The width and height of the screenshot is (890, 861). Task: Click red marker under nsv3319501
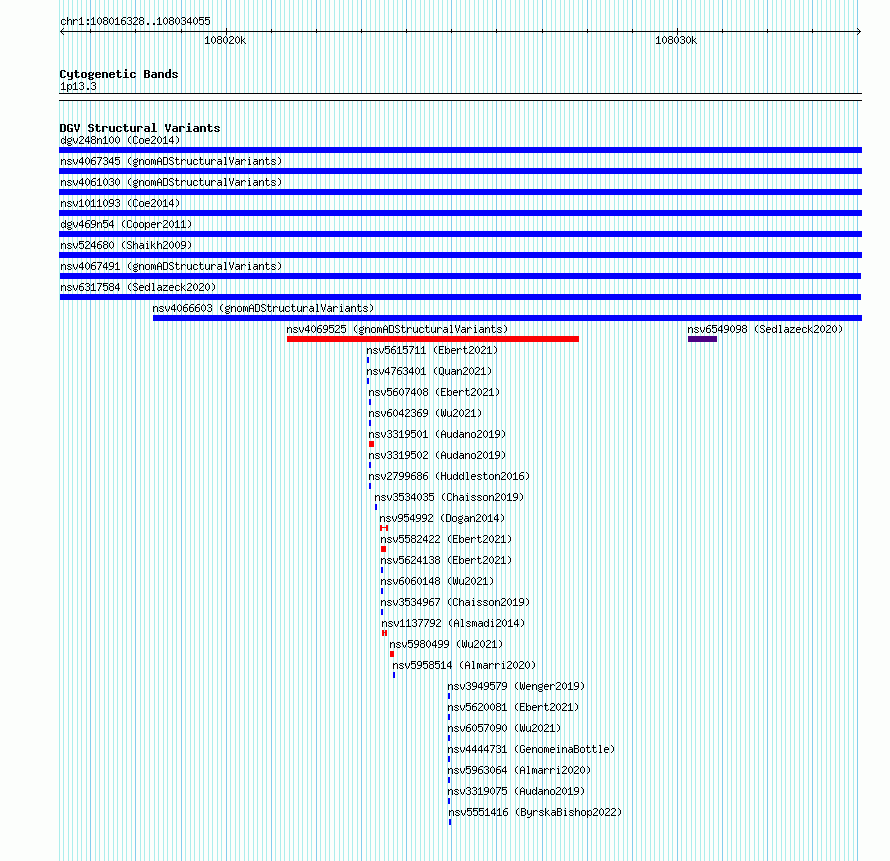[371, 444]
